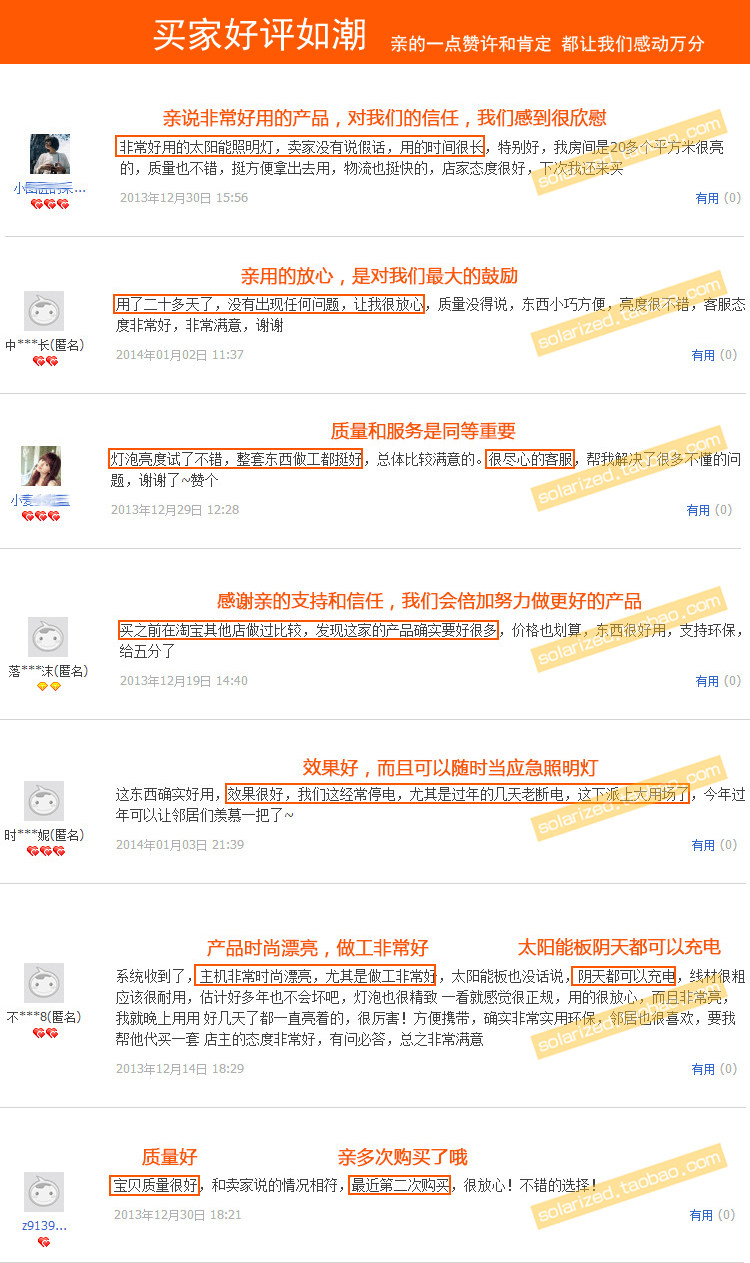Click 有用 on the 2014年01月02日 11:37 review
750x1263 pixels.
tap(703, 354)
